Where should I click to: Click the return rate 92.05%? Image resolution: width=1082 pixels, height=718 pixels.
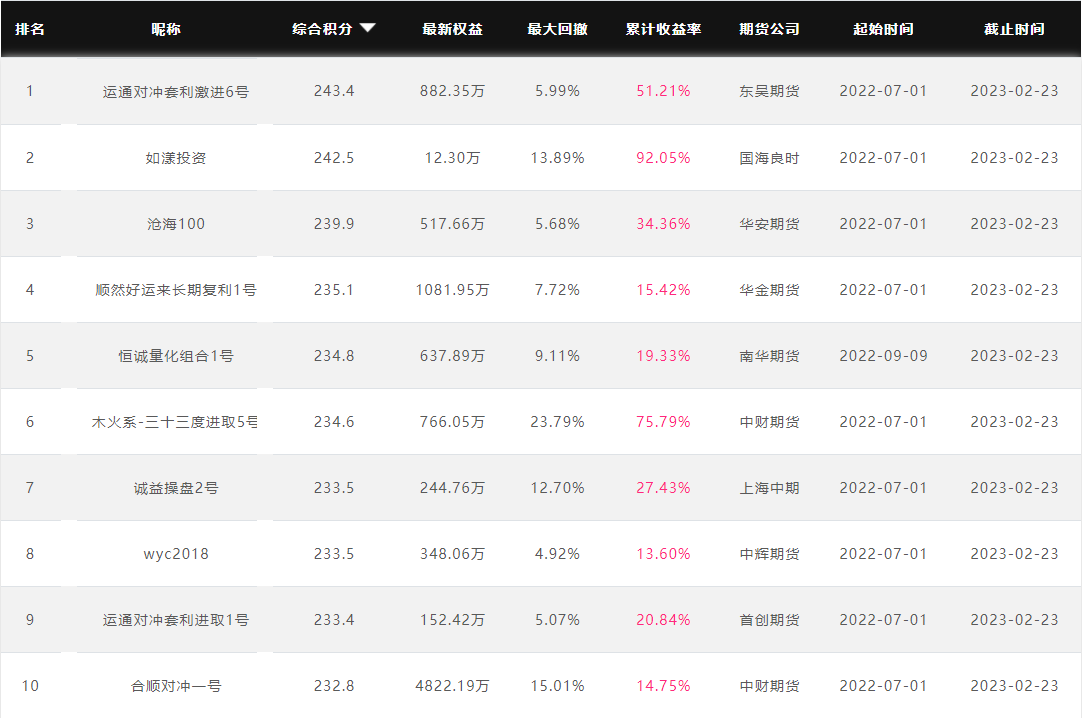pyautogui.click(x=663, y=158)
